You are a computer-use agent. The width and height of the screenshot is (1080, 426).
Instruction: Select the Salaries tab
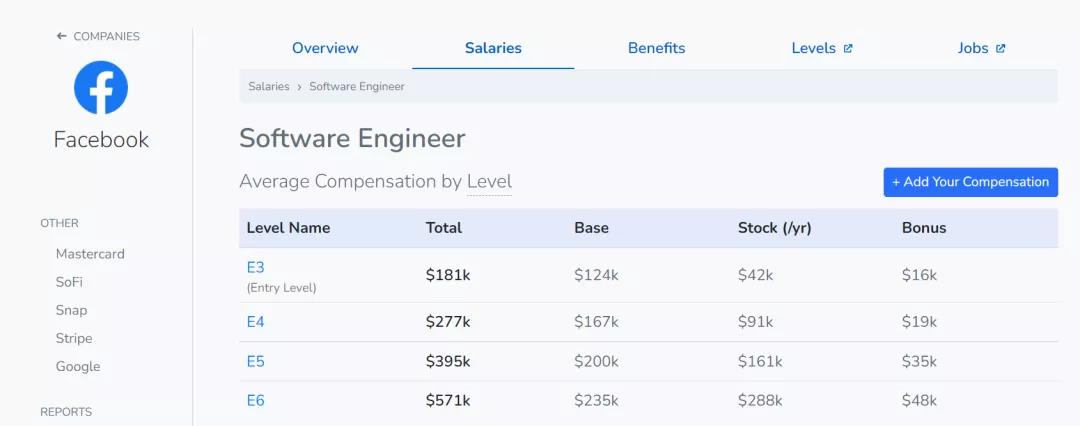(x=493, y=48)
